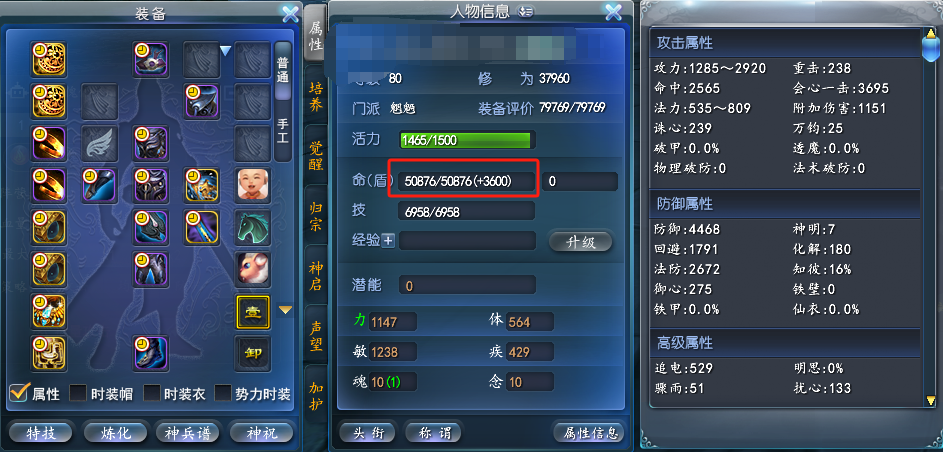943x452 pixels.
Task: Click the attributes panel scrollbar down arrow
Action: [x=931, y=400]
